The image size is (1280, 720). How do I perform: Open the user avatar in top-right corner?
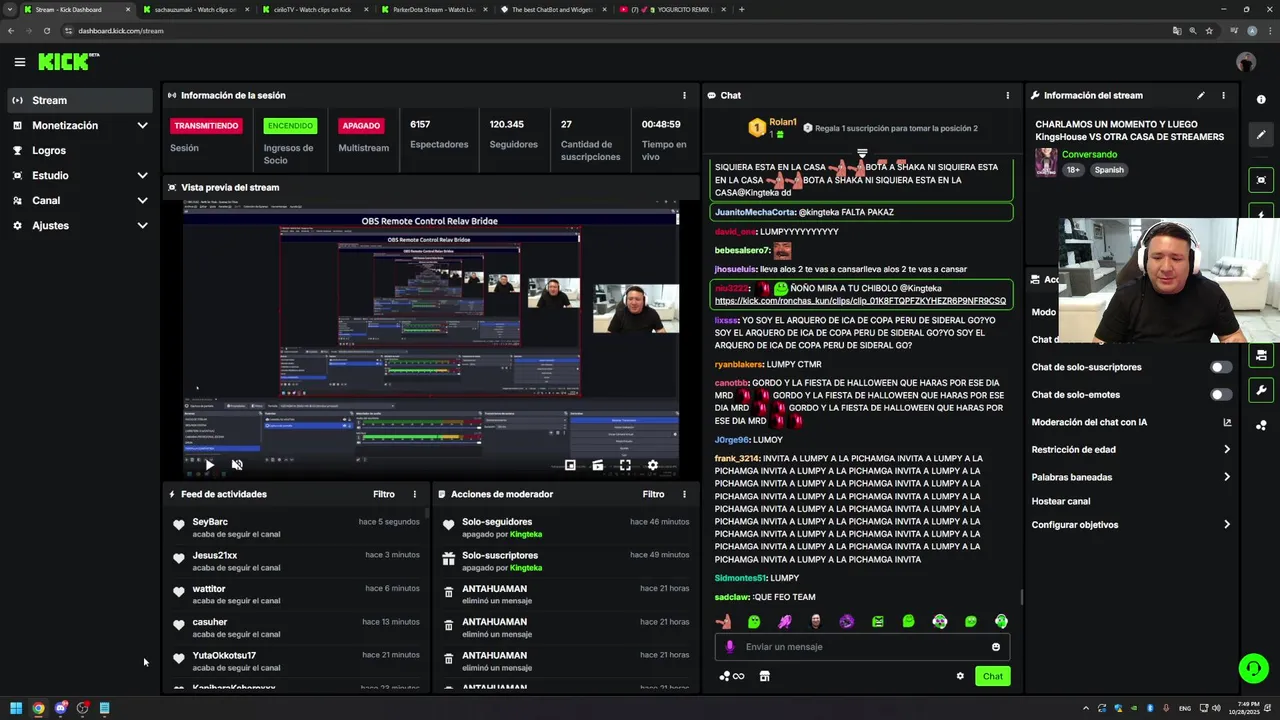(x=1245, y=62)
